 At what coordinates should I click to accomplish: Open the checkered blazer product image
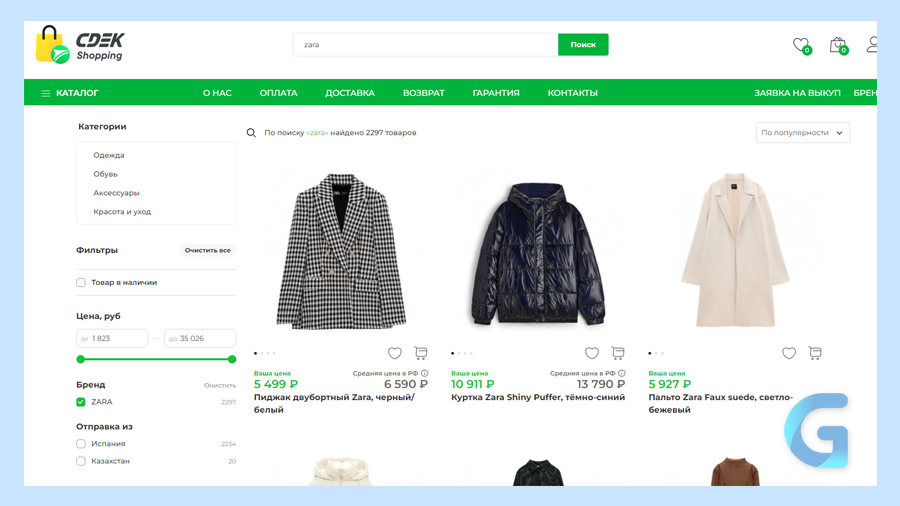point(342,251)
